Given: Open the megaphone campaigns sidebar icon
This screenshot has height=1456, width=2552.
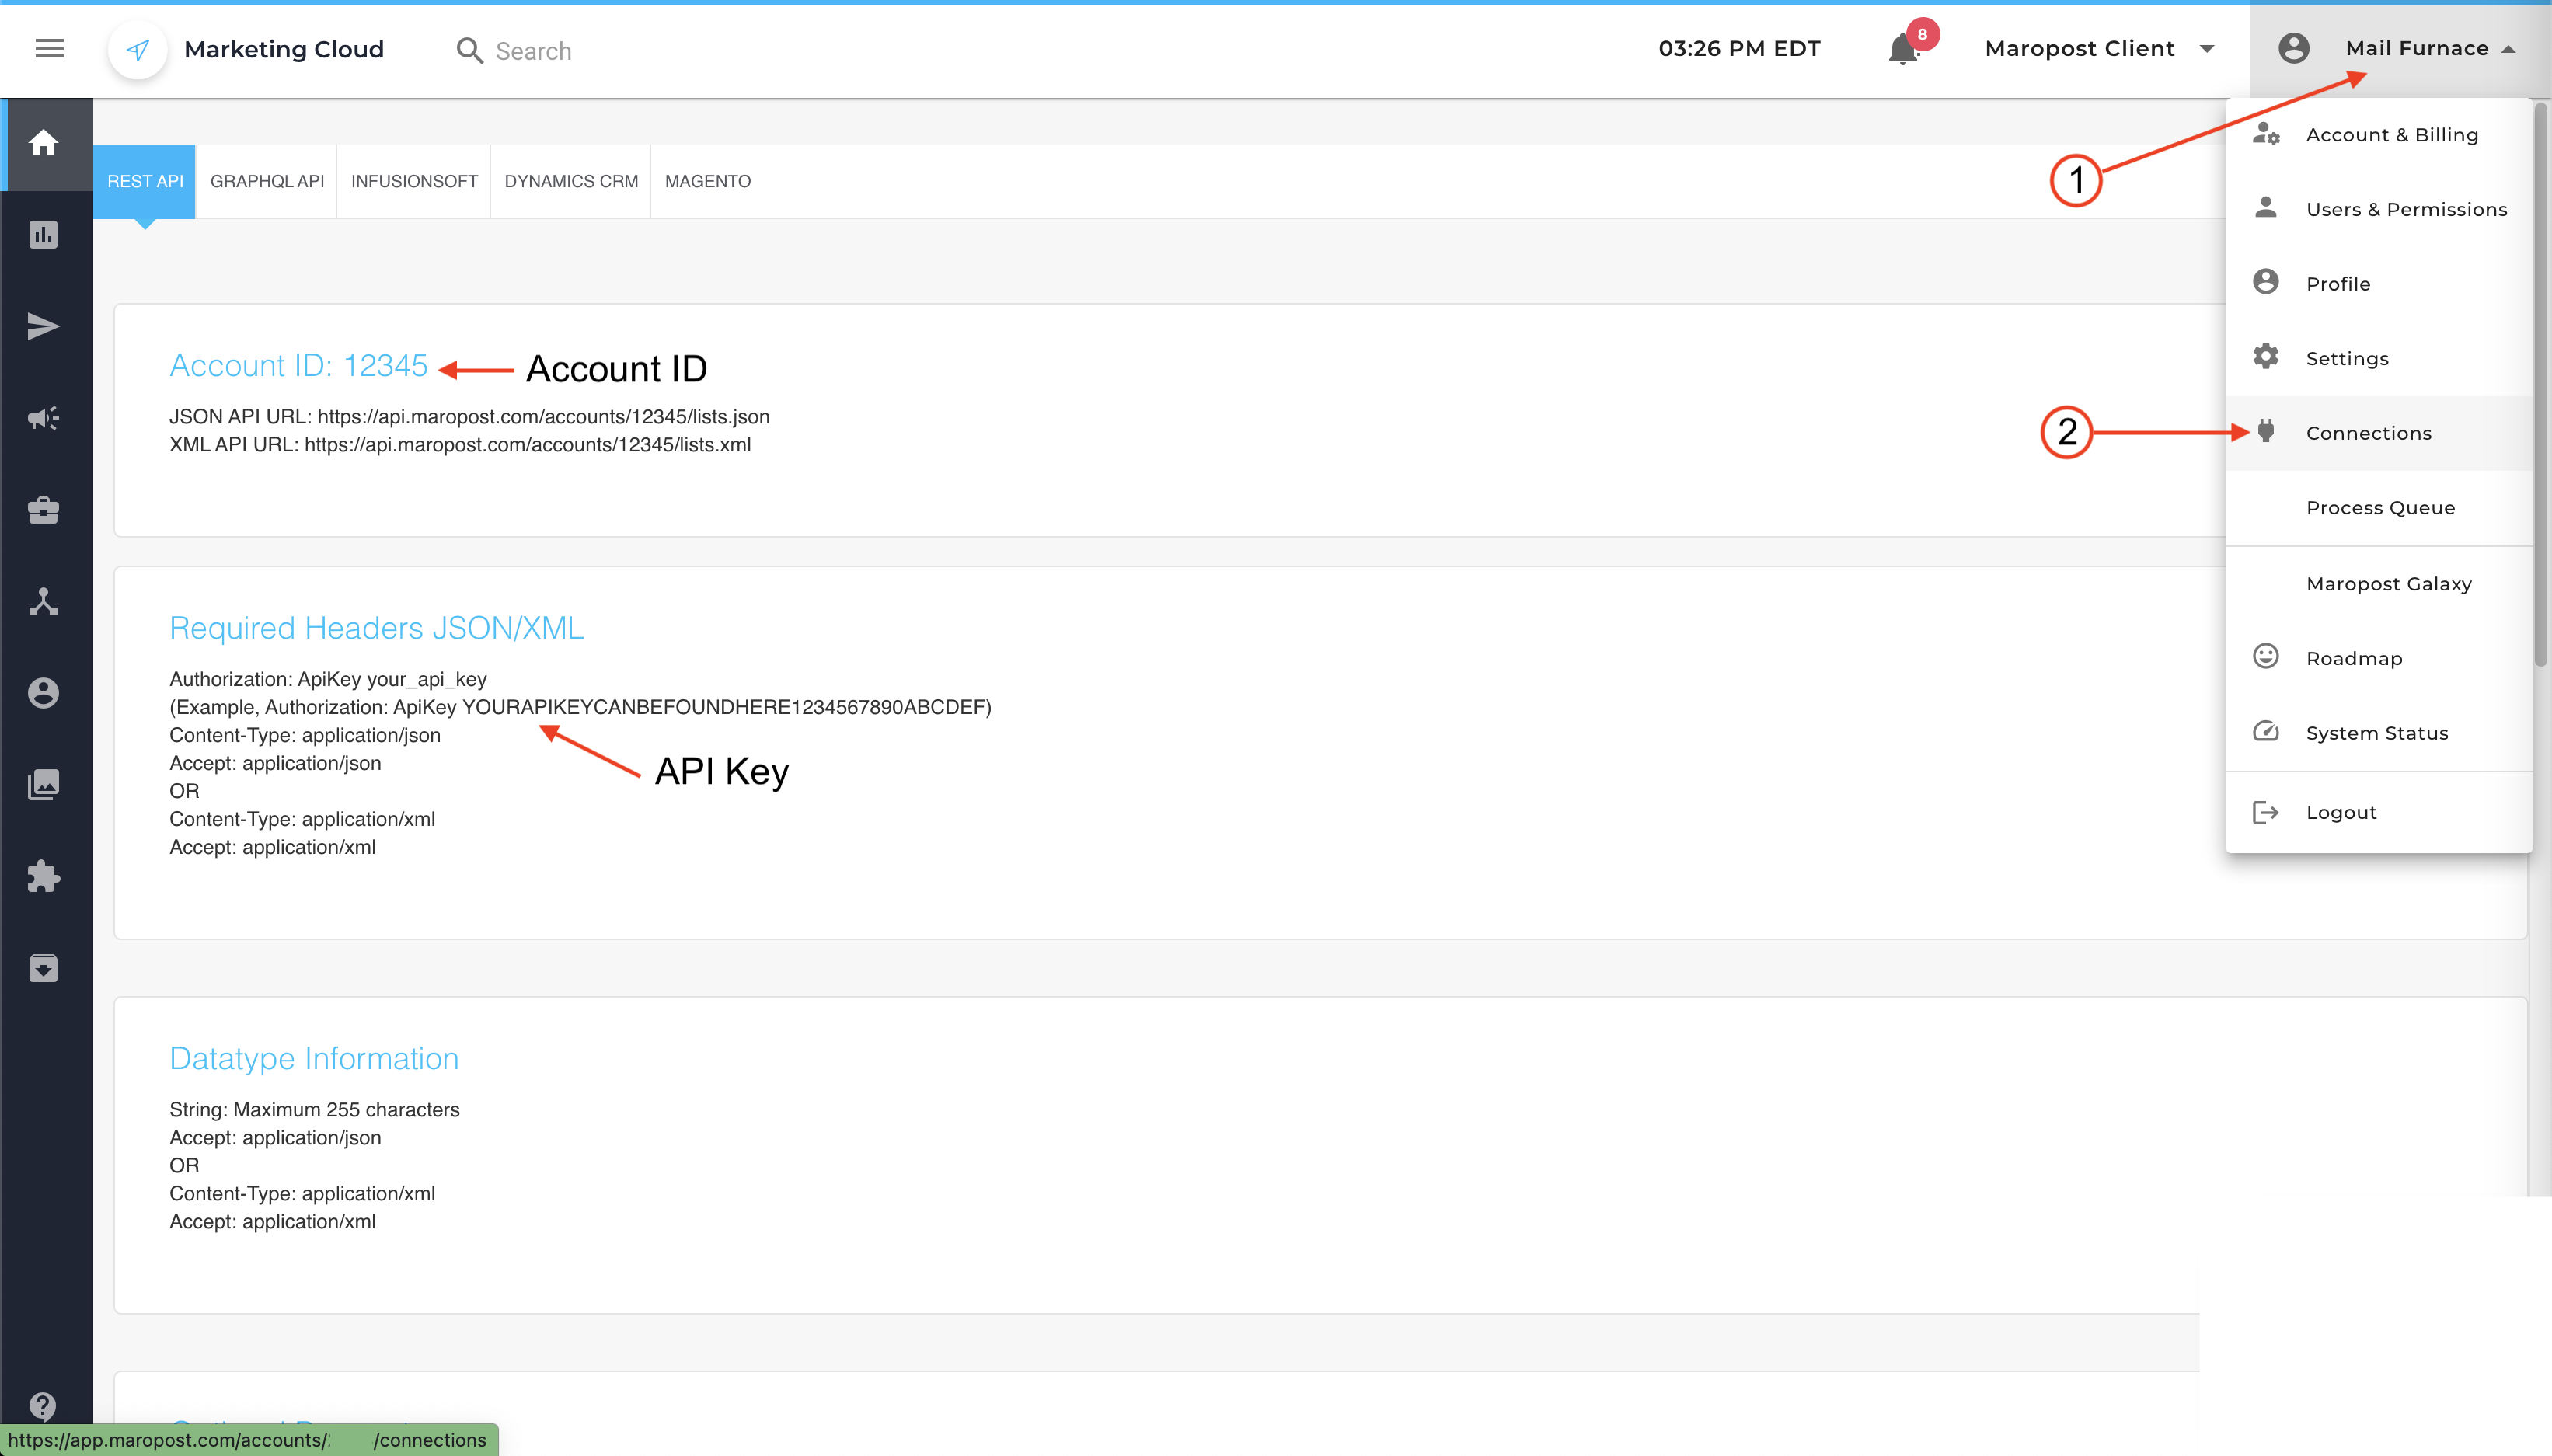Looking at the screenshot, I should (x=43, y=418).
